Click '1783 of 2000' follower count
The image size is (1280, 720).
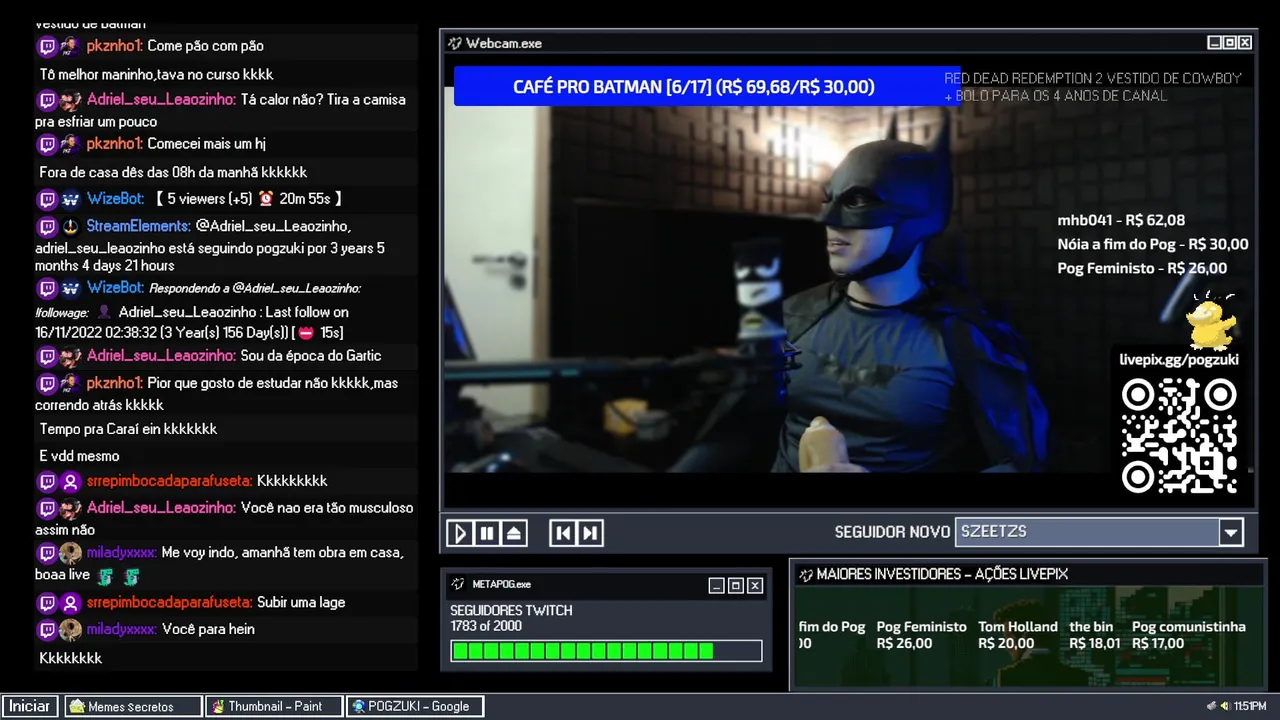[486, 627]
